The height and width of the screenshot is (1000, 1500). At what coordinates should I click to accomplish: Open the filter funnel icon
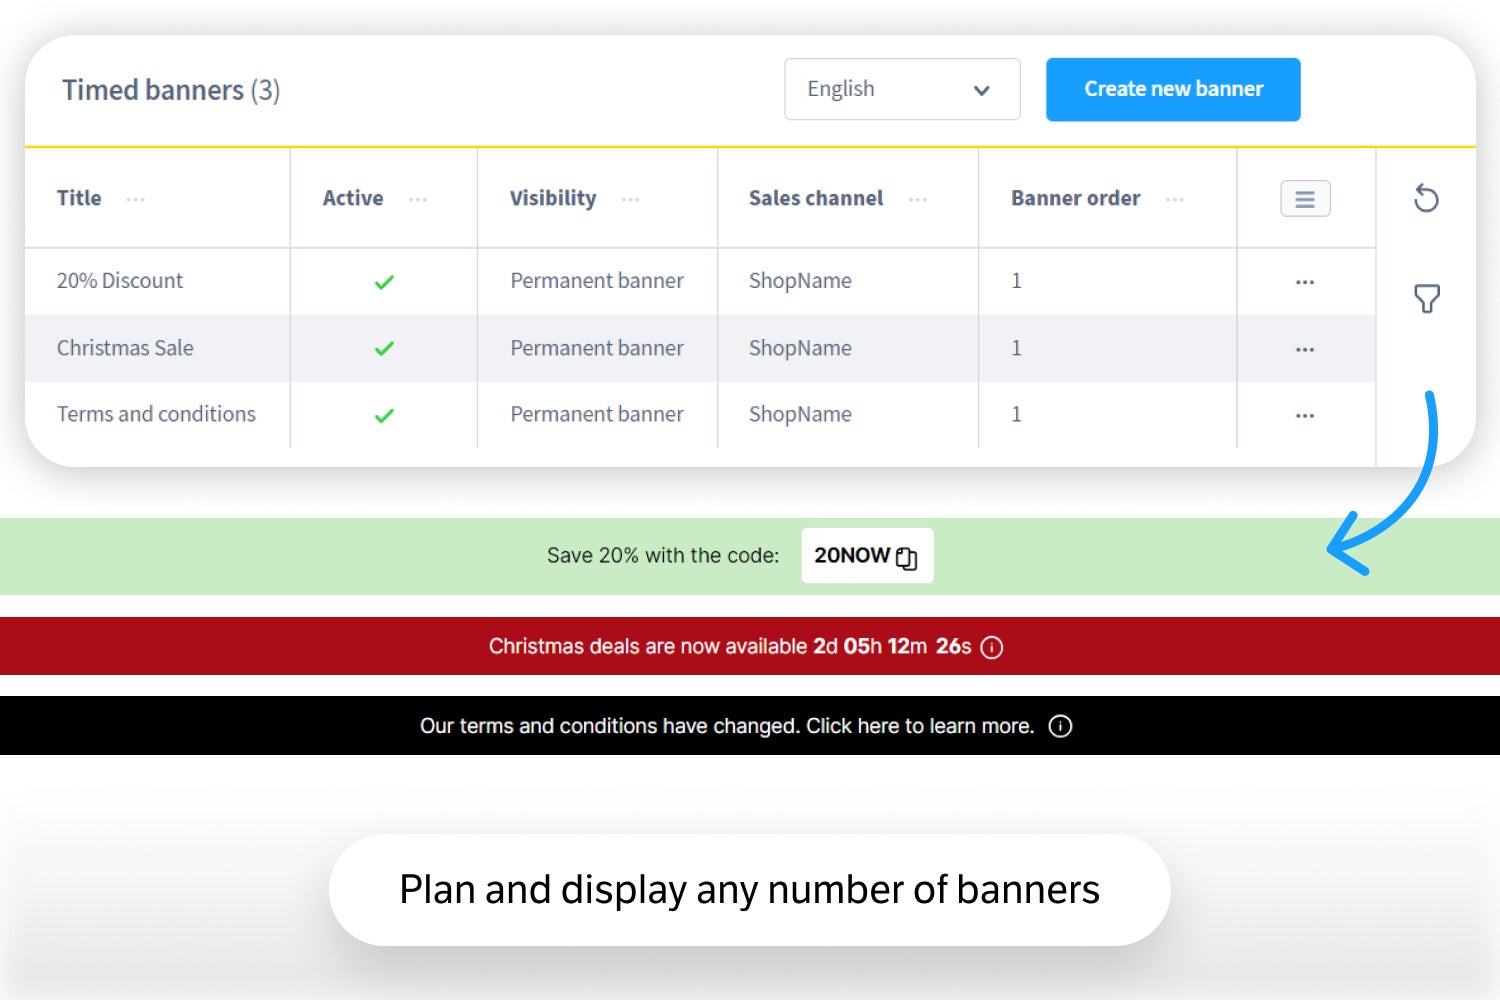[x=1427, y=298]
